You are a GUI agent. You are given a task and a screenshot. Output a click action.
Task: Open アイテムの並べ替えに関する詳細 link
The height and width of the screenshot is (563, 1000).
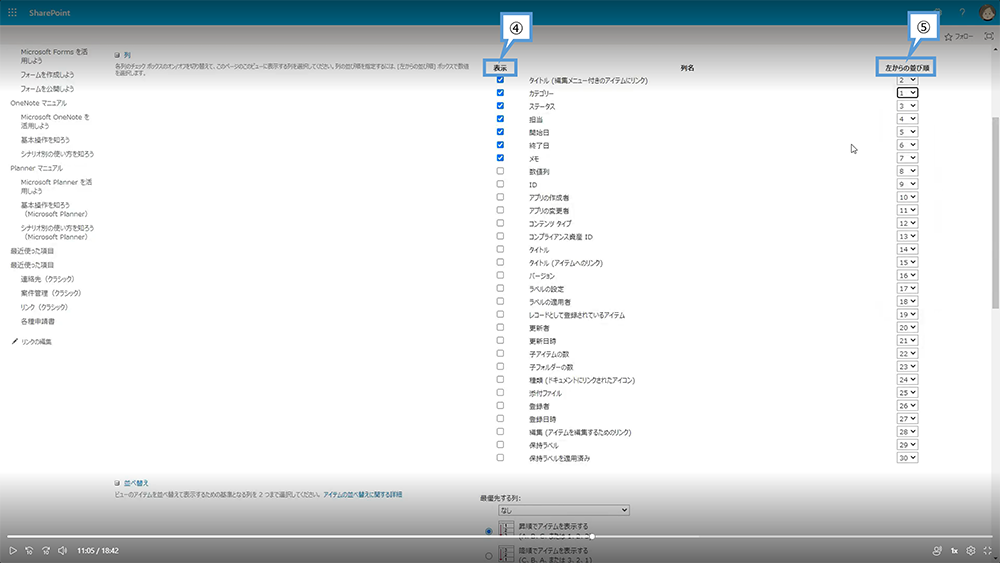363,495
